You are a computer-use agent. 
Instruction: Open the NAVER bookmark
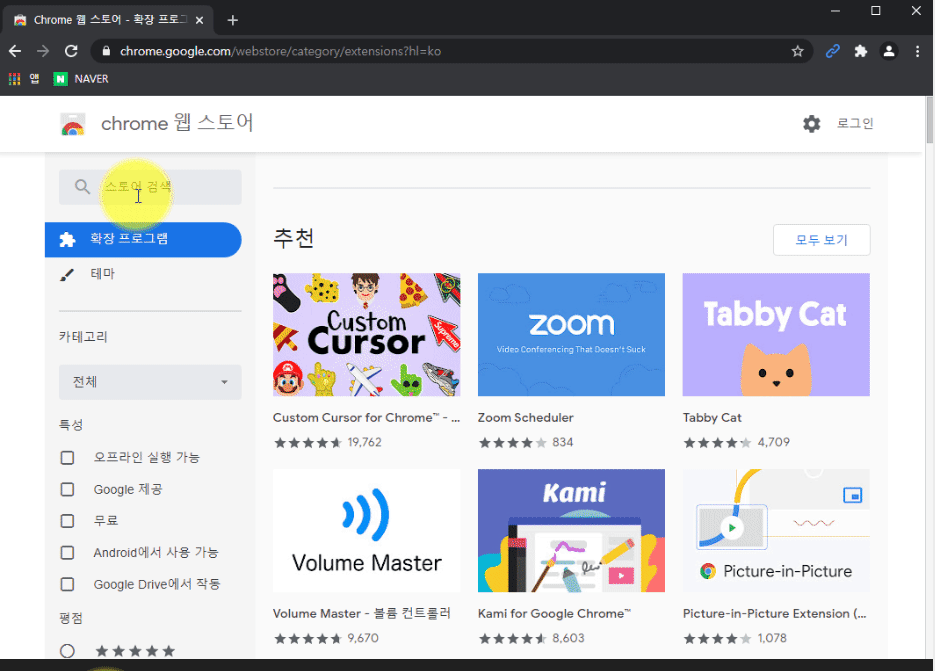pyautogui.click(x=81, y=79)
